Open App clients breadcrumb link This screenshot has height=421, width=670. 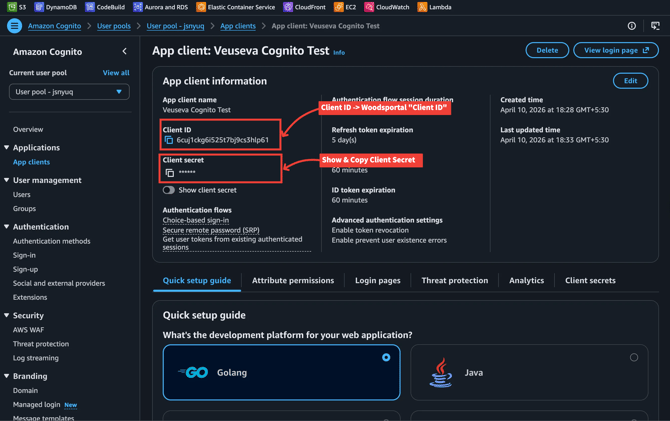tap(238, 26)
